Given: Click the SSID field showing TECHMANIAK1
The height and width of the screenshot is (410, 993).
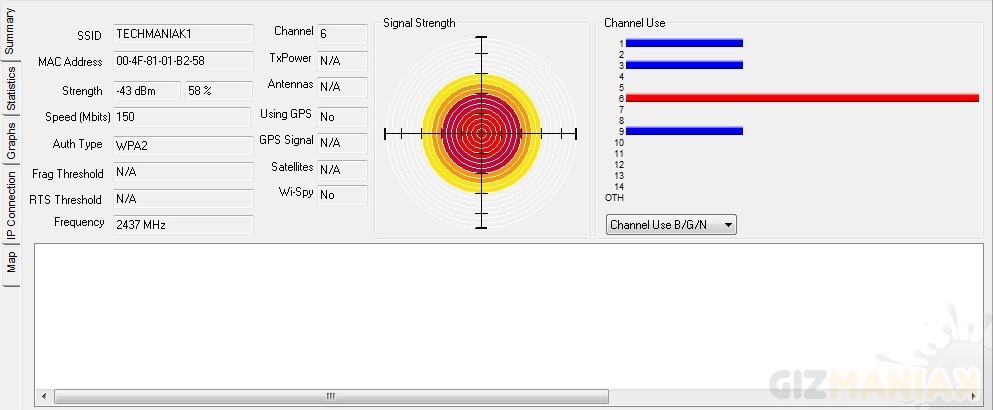Looking at the screenshot, I should [x=182, y=35].
